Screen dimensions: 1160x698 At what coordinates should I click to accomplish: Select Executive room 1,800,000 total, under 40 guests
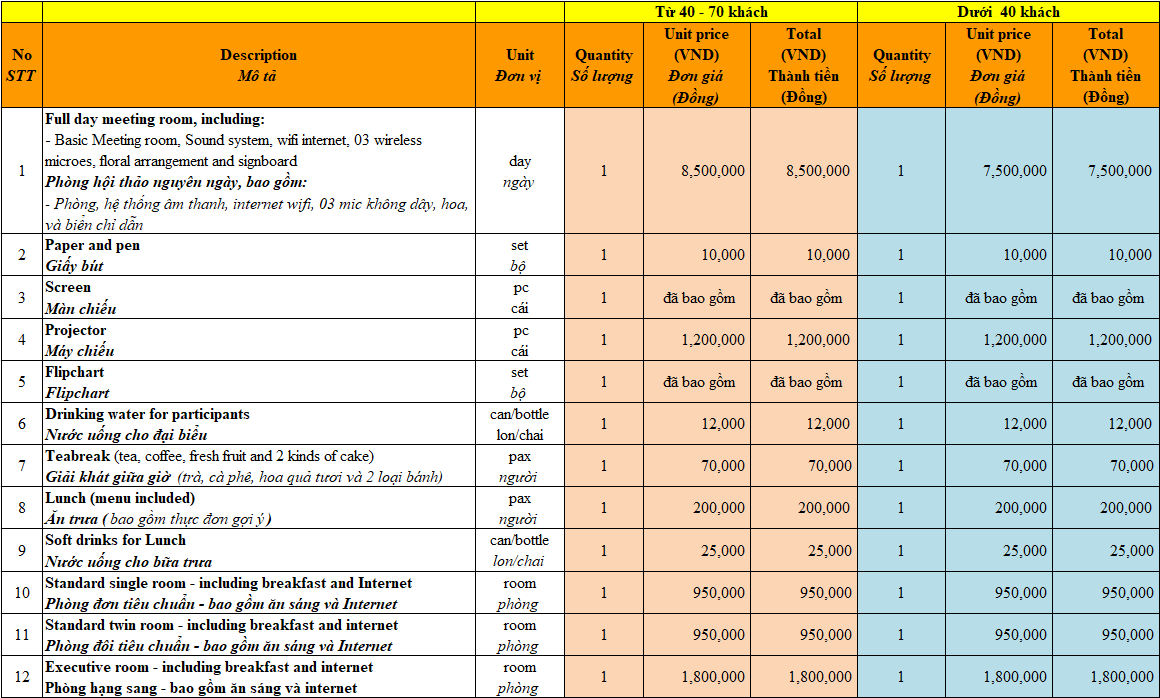coord(1106,677)
